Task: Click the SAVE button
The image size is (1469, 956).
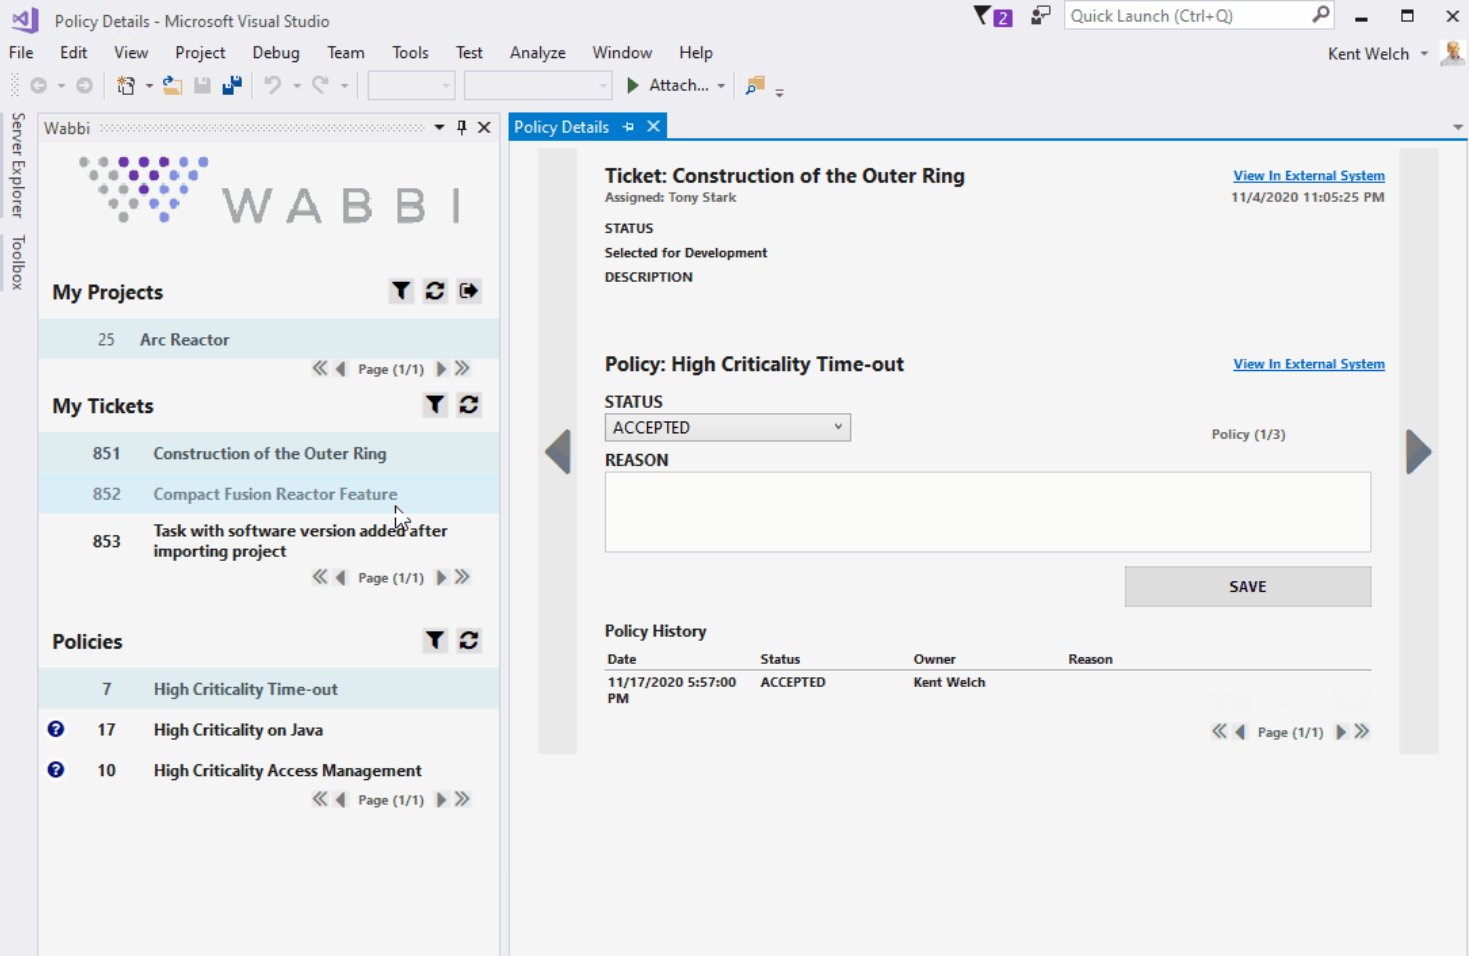Action: click(x=1247, y=587)
